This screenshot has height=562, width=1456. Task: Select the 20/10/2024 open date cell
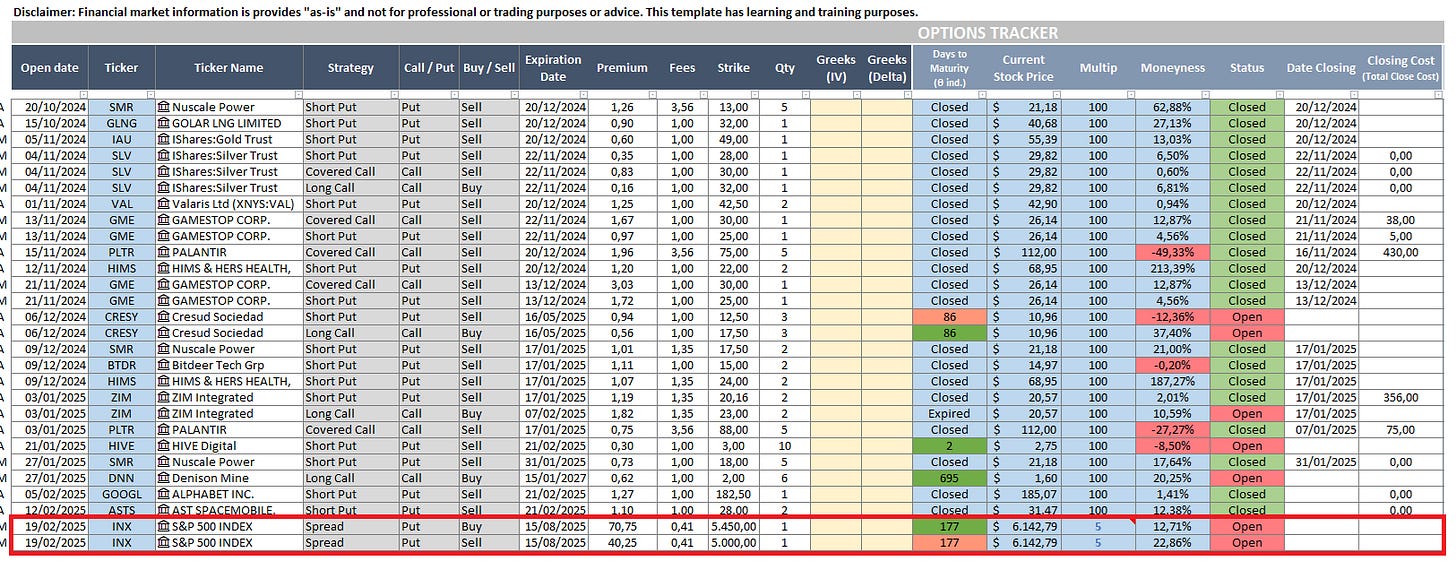pyautogui.click(x=50, y=107)
